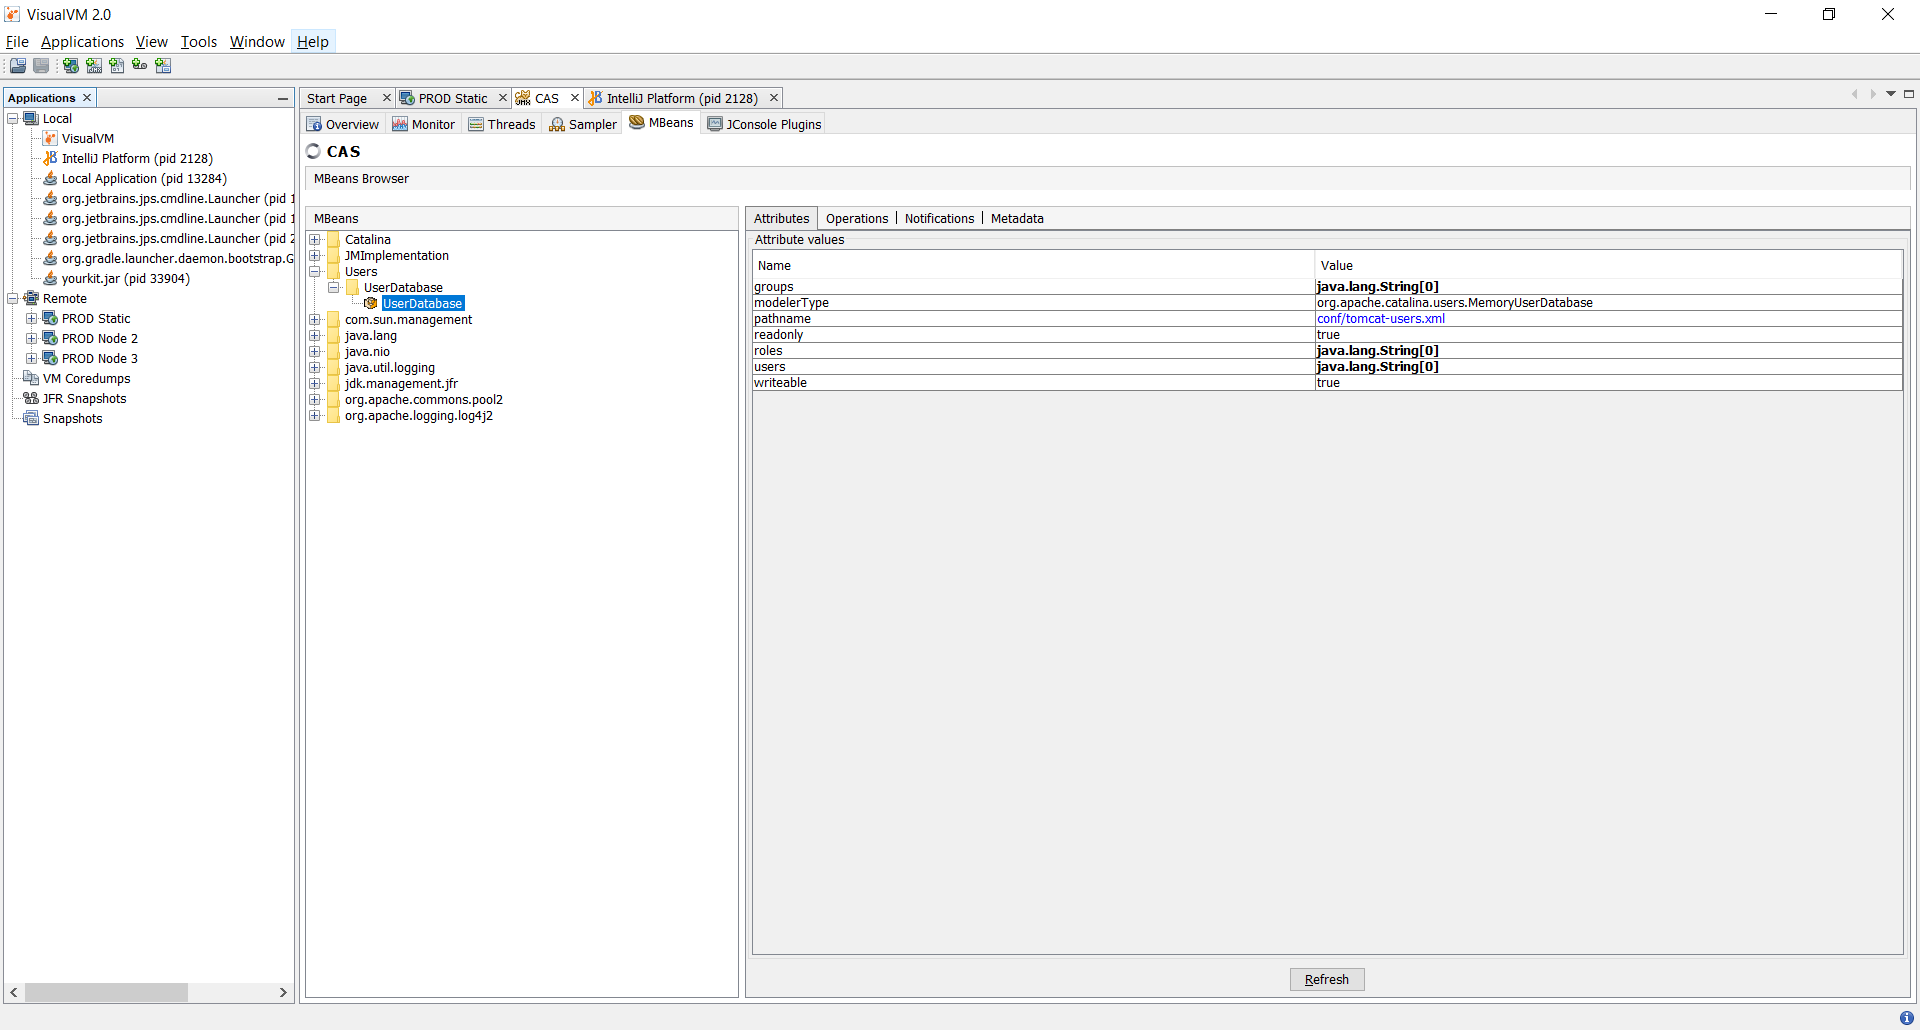
Task: Close the IntelliJ Platform tab
Action: pos(774,98)
